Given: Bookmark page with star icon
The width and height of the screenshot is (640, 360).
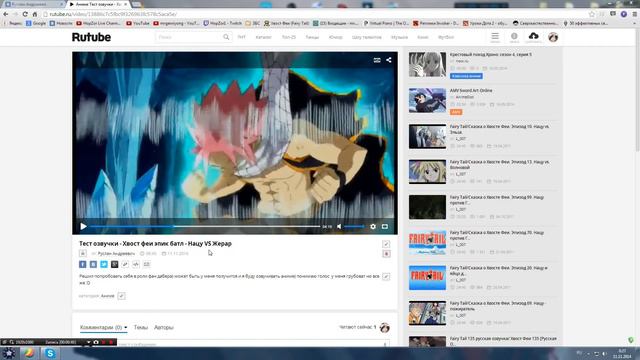Looking at the screenshot, I should click(x=592, y=14).
